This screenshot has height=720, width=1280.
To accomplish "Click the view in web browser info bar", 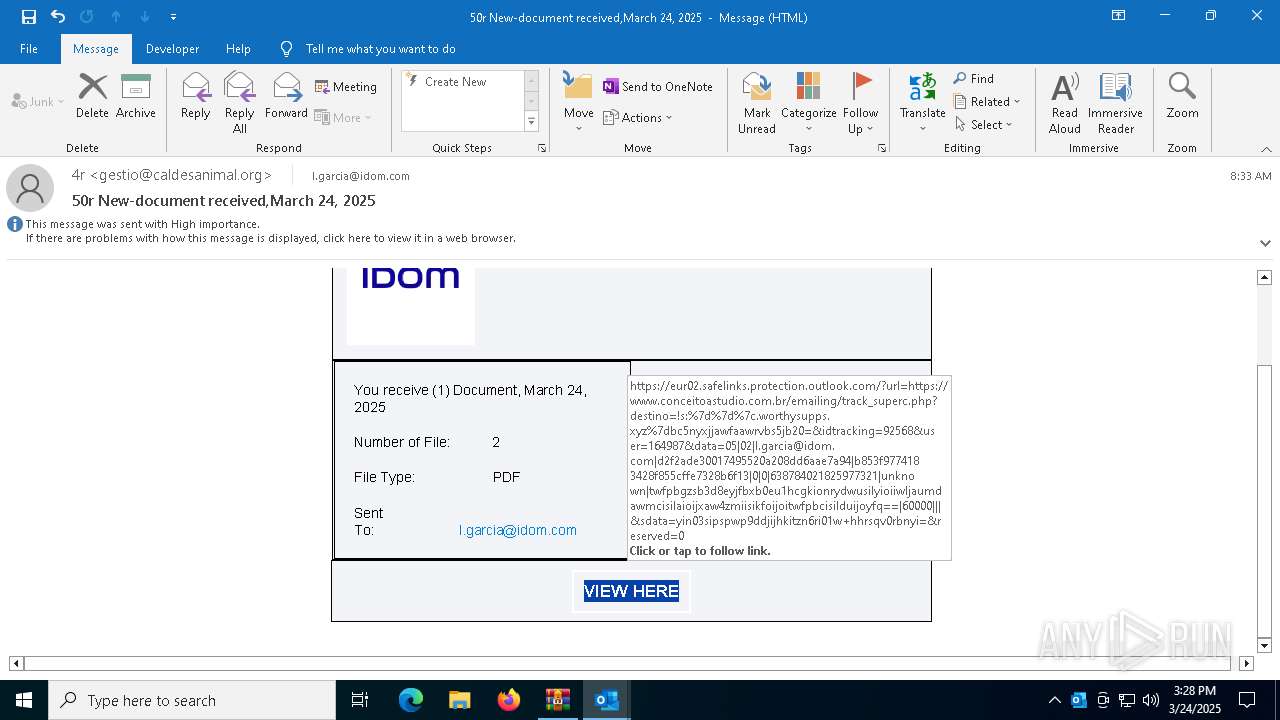I will click(270, 238).
